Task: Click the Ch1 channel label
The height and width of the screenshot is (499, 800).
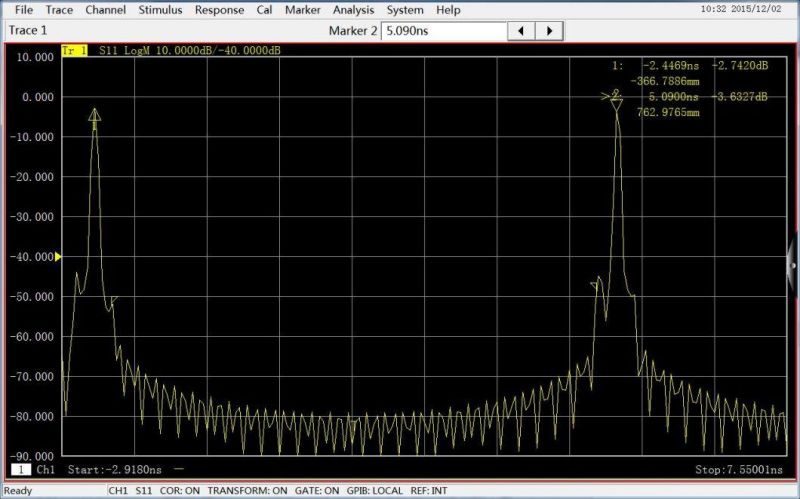Action: point(45,470)
